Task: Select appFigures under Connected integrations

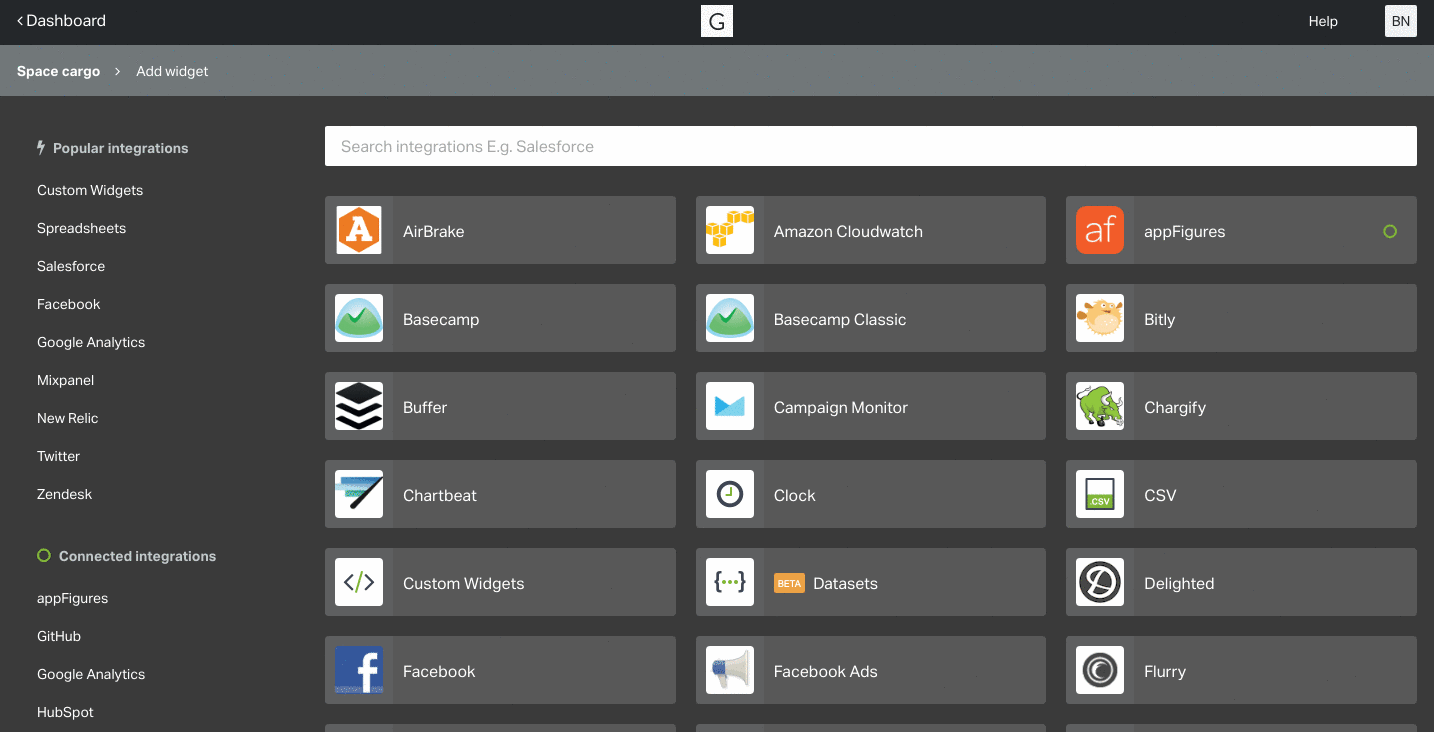Action: (x=73, y=598)
